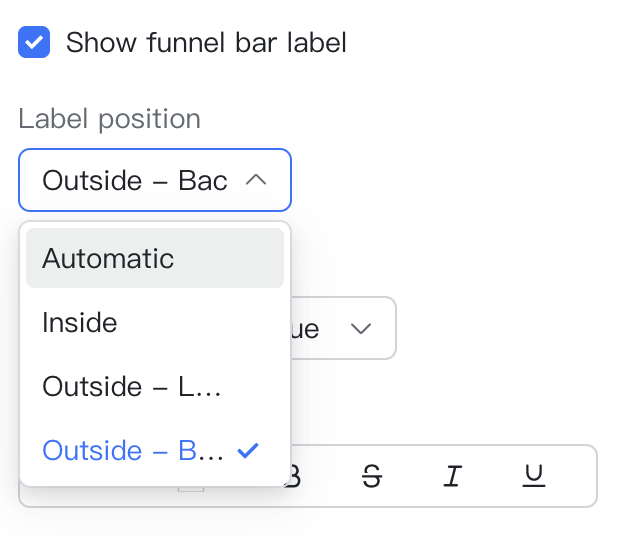This screenshot has width=618, height=536.
Task: Uncheck the Show funnel bar label checkbox
Action: [34, 43]
